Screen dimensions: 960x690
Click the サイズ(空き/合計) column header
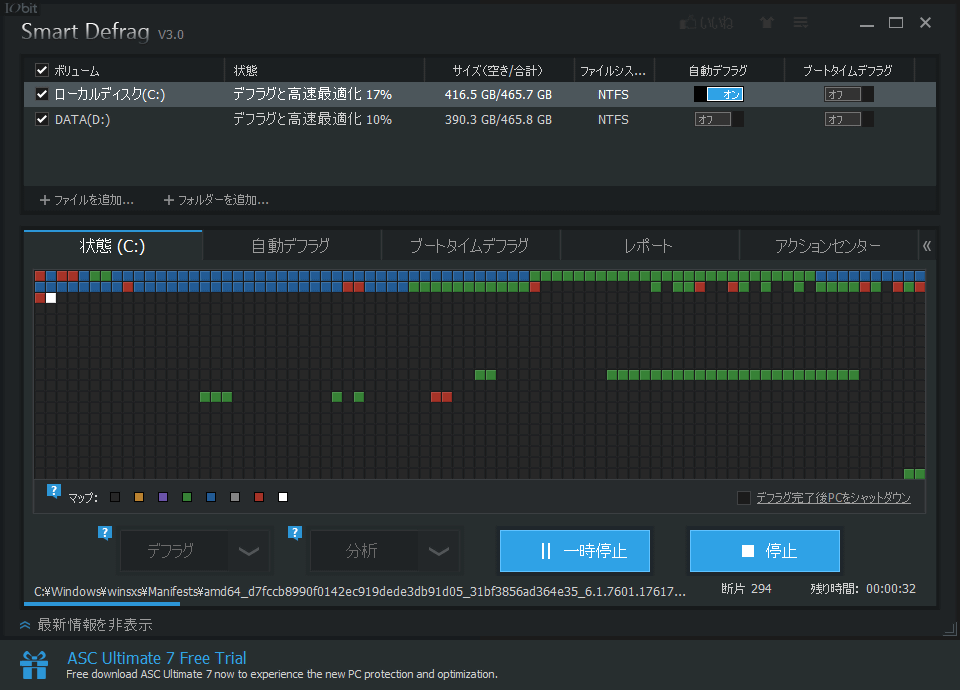498,70
